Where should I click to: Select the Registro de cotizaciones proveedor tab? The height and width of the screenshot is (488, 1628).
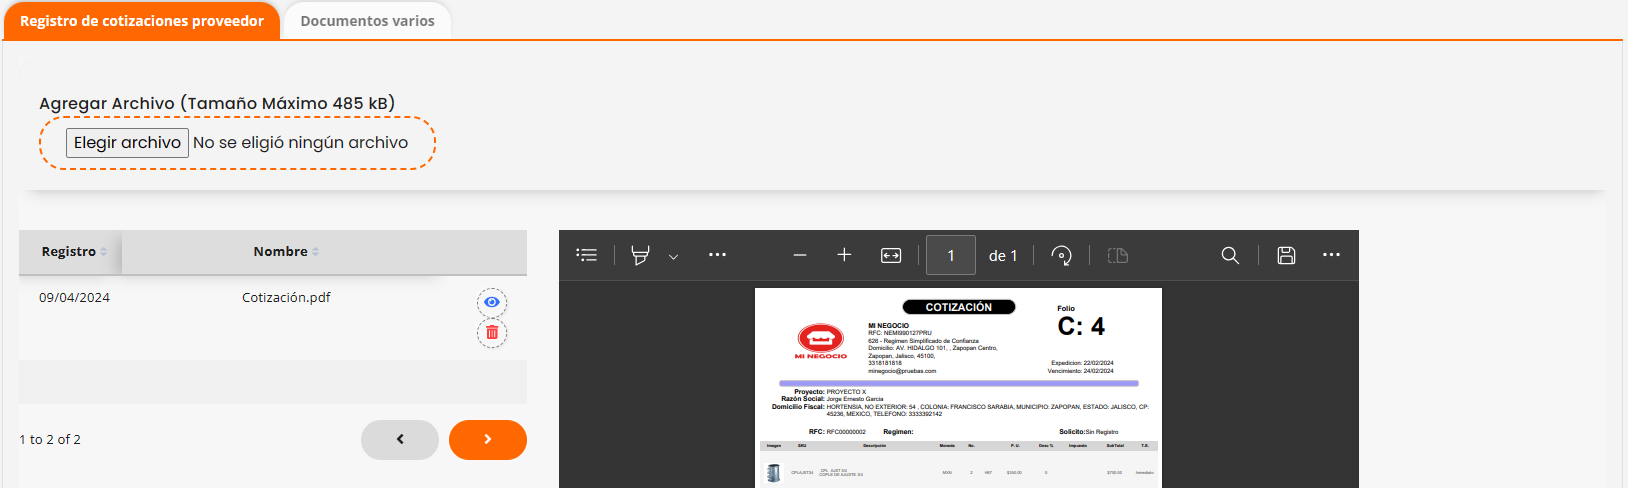click(x=142, y=21)
